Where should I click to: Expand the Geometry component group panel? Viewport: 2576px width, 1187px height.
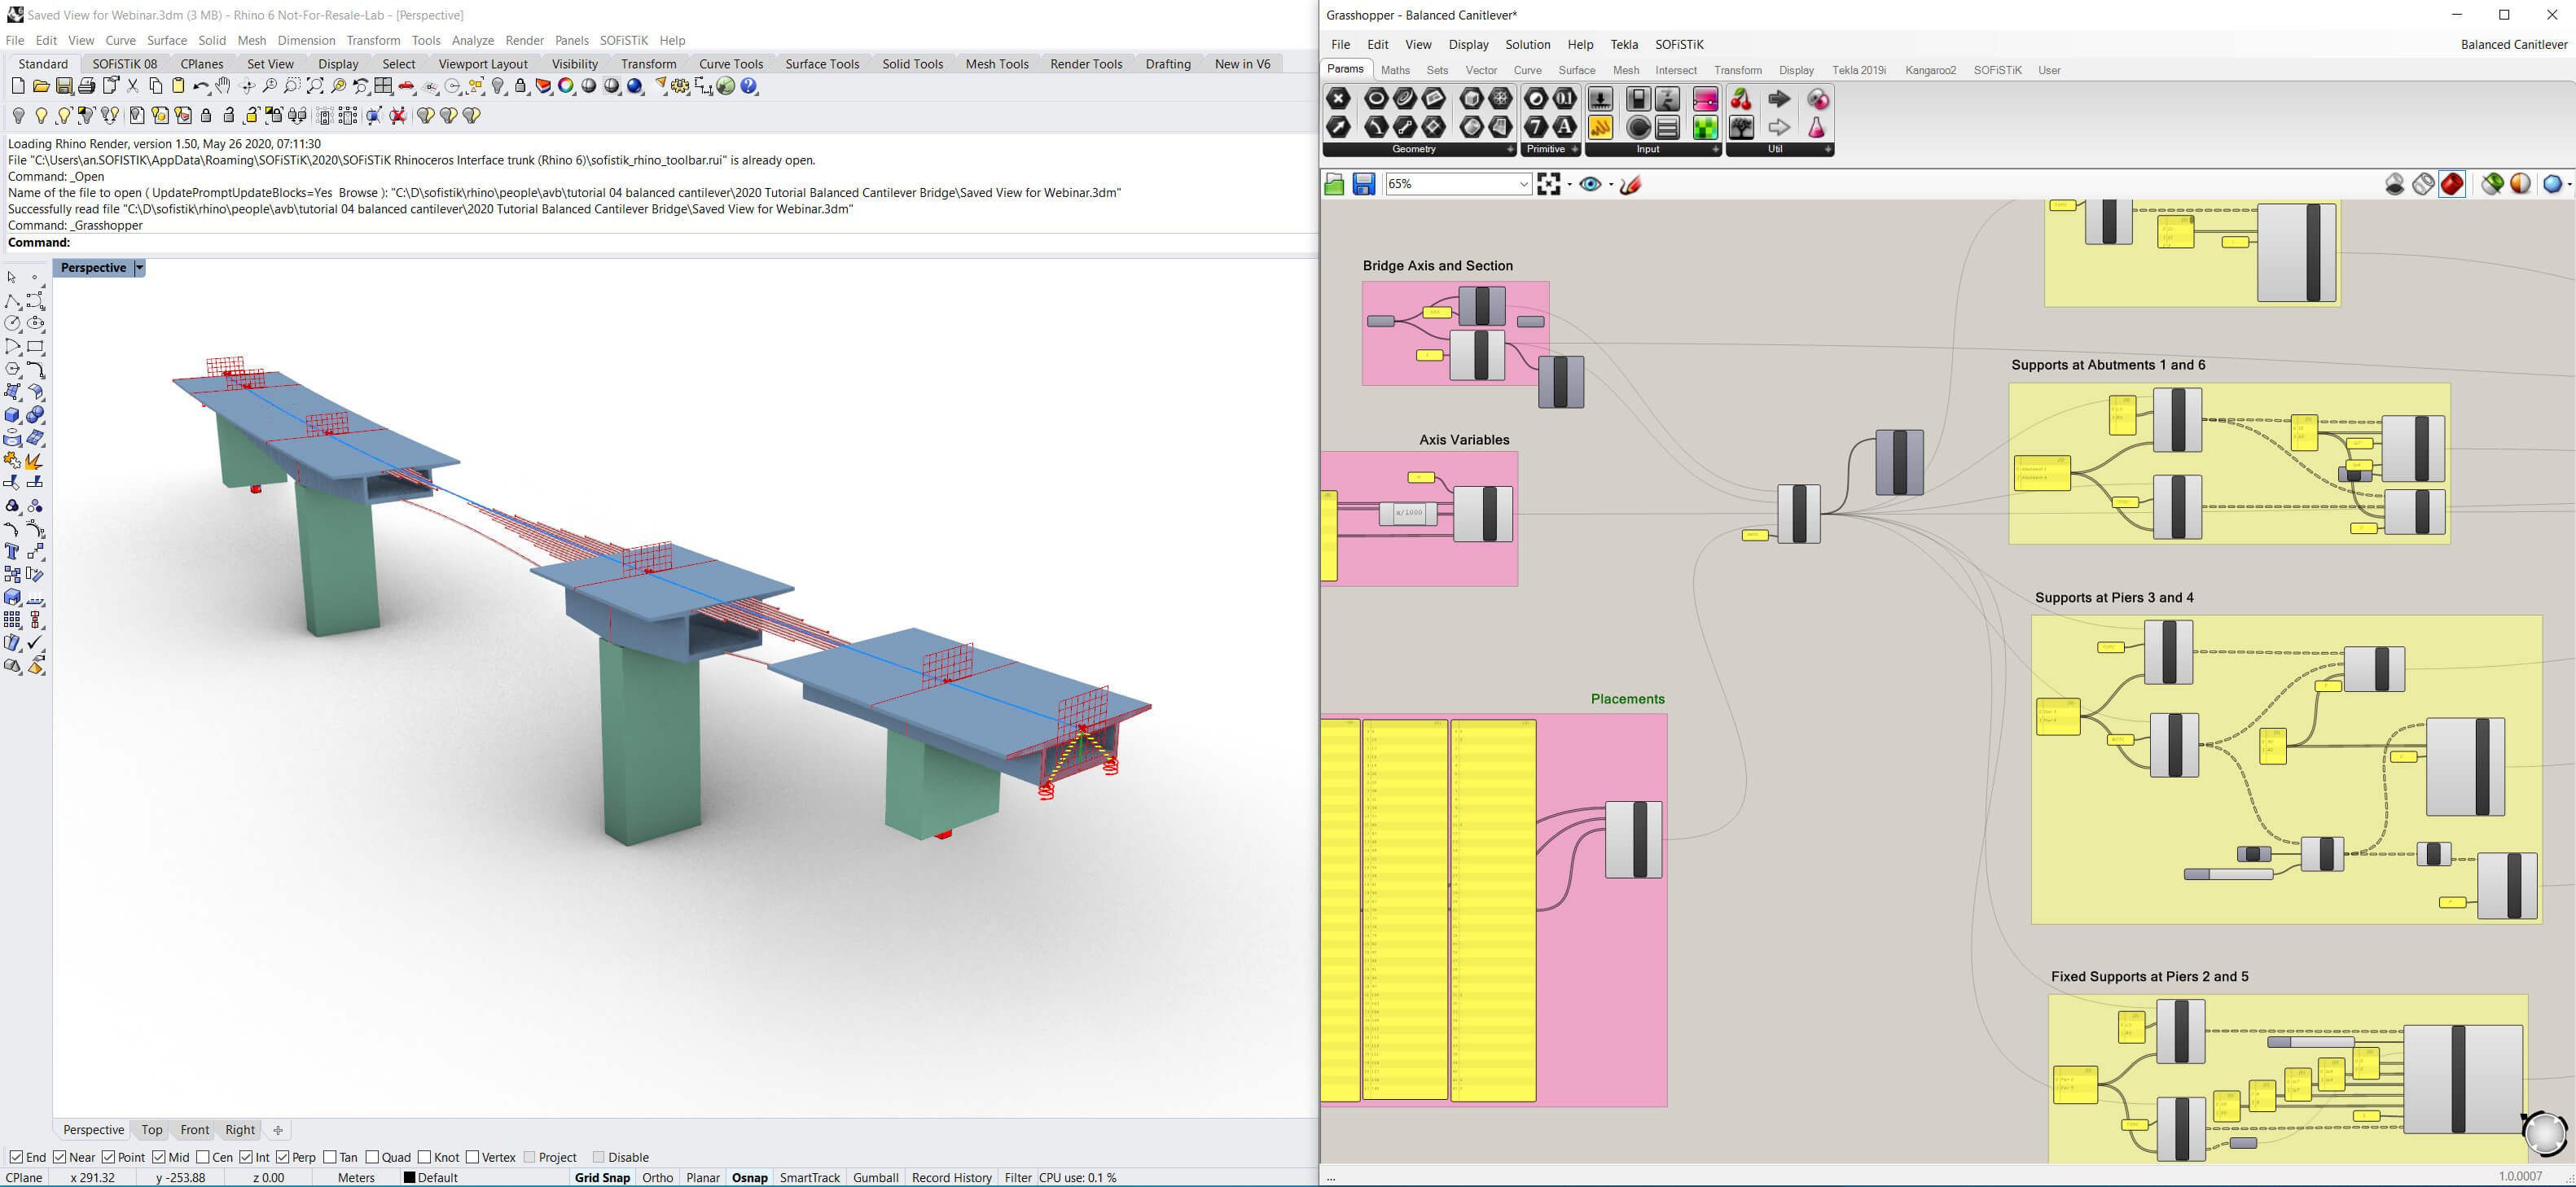click(1510, 149)
